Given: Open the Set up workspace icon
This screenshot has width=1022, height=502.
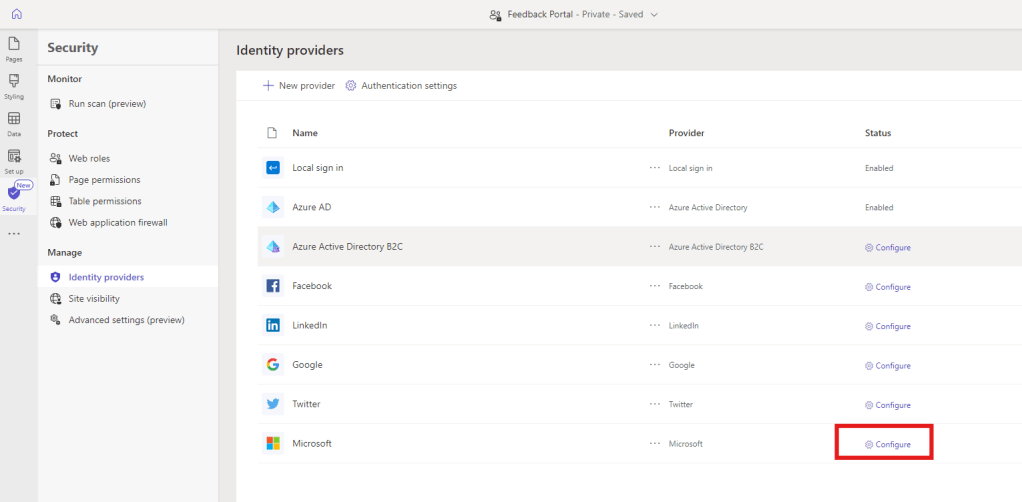Looking at the screenshot, I should [x=14, y=159].
